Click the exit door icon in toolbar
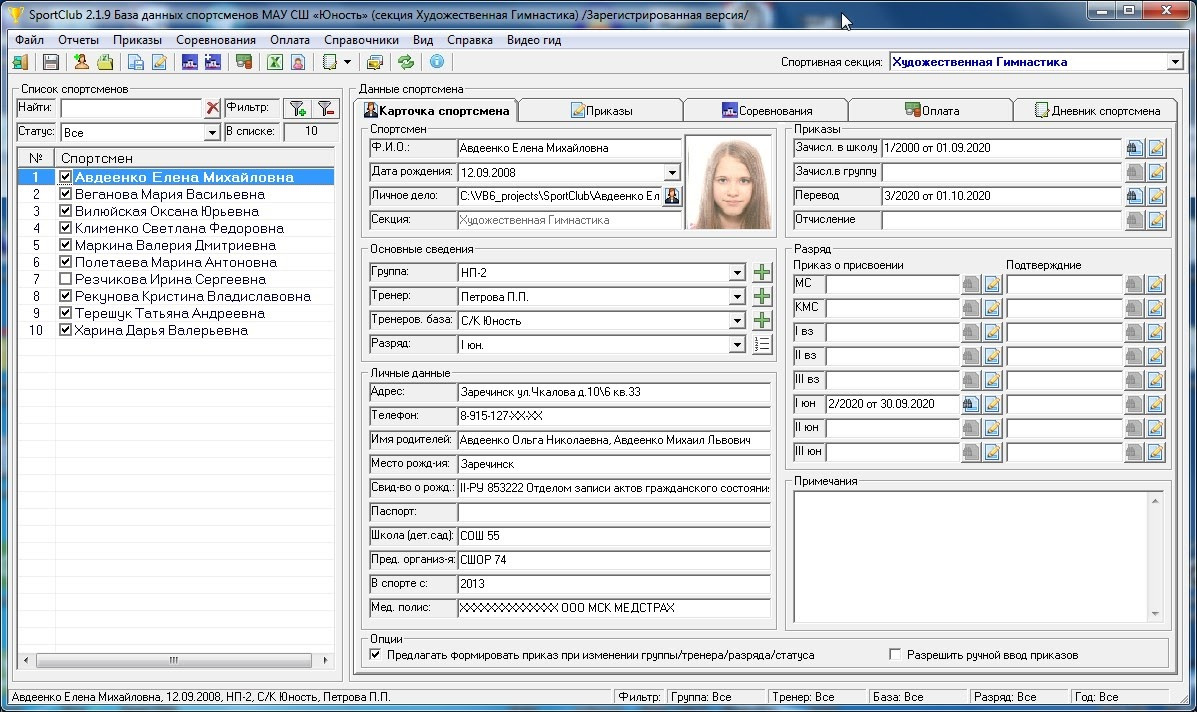The width and height of the screenshot is (1197, 712). pyautogui.click(x=20, y=62)
